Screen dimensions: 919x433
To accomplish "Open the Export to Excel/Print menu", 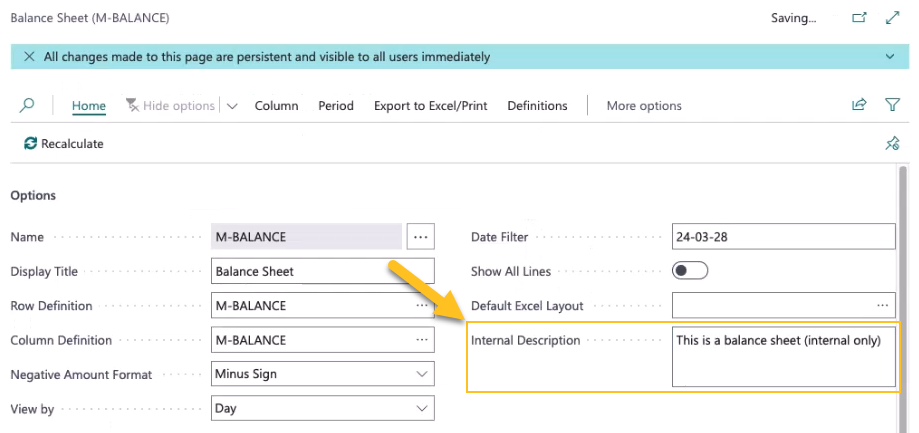I will click(430, 106).
